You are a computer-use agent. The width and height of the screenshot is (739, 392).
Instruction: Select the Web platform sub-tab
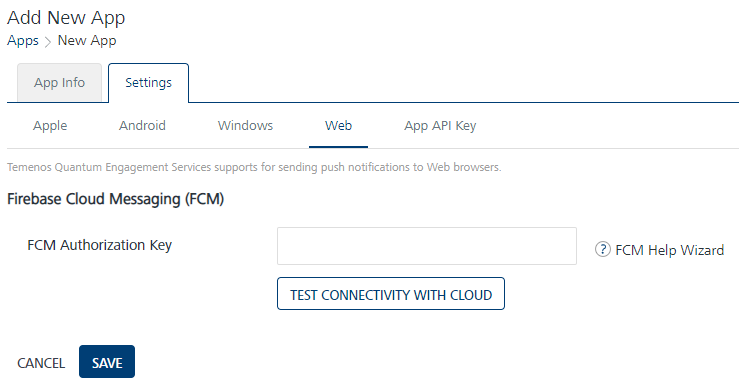pos(338,126)
